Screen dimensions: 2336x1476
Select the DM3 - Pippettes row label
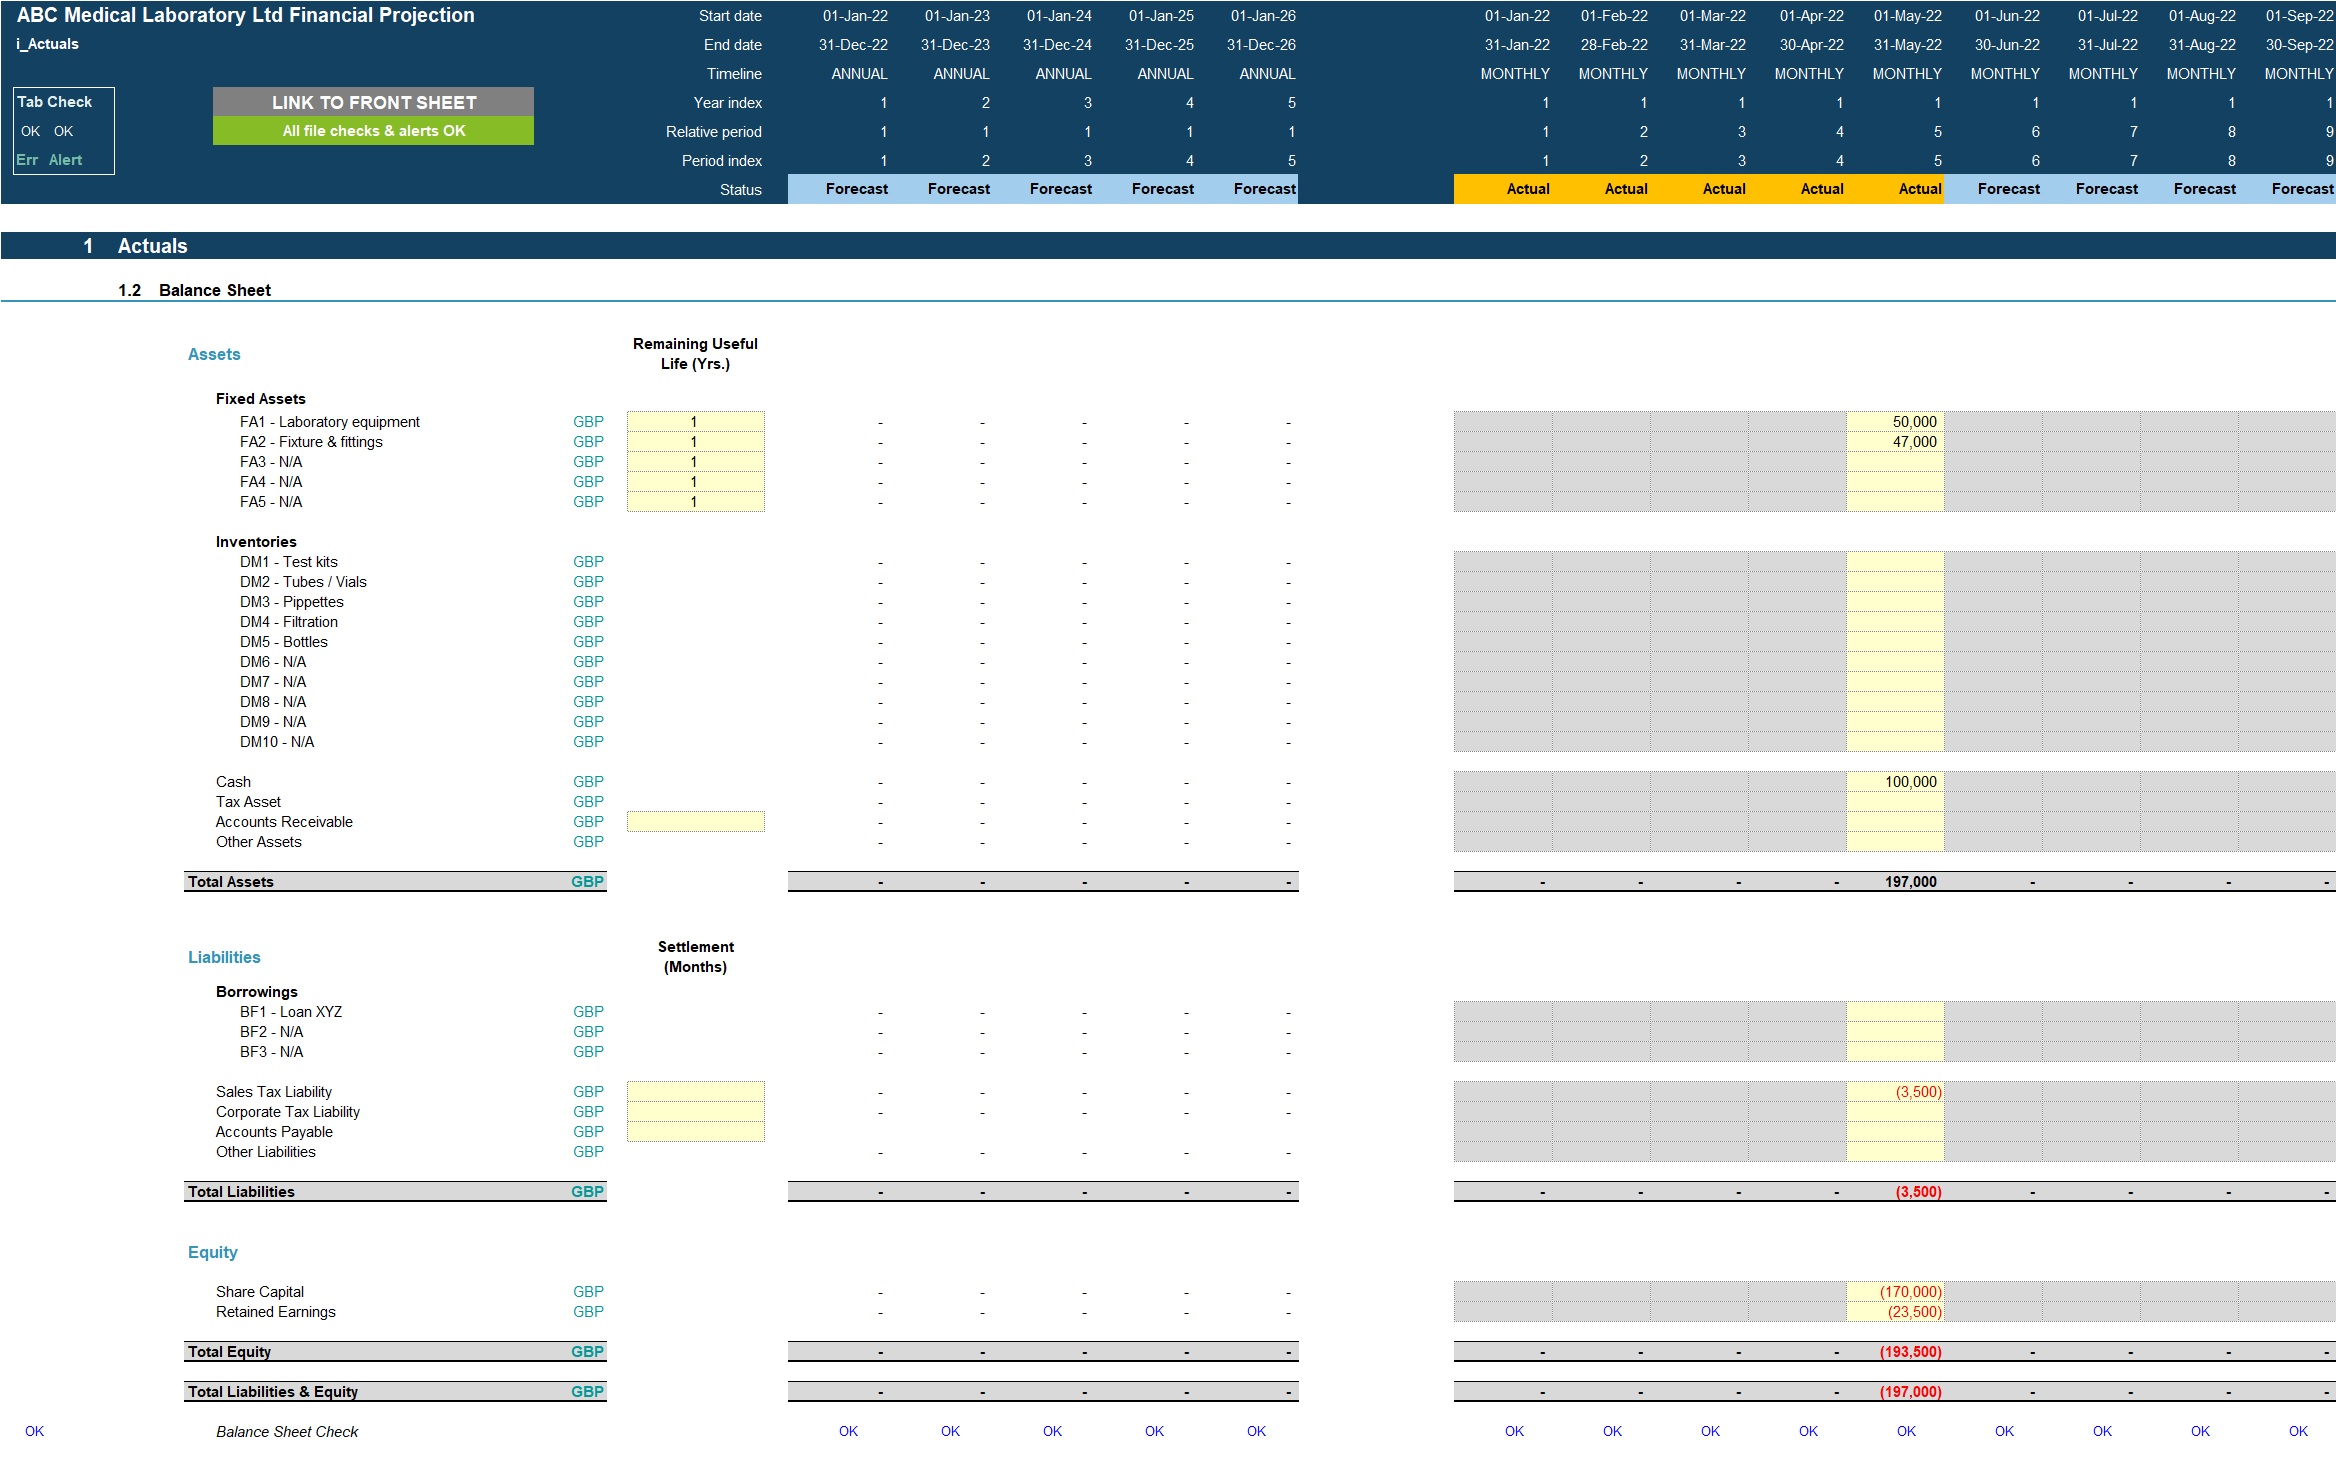click(292, 602)
